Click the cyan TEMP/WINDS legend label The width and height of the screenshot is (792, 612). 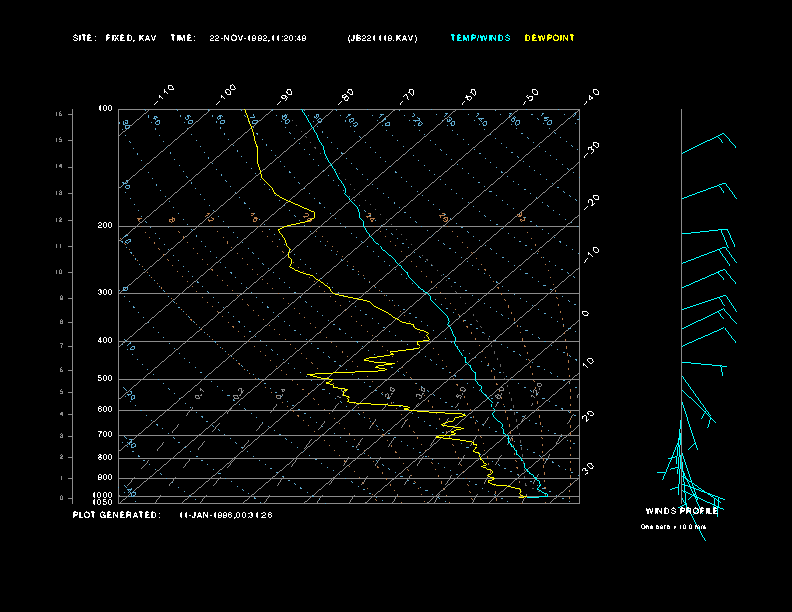[x=480, y=38]
